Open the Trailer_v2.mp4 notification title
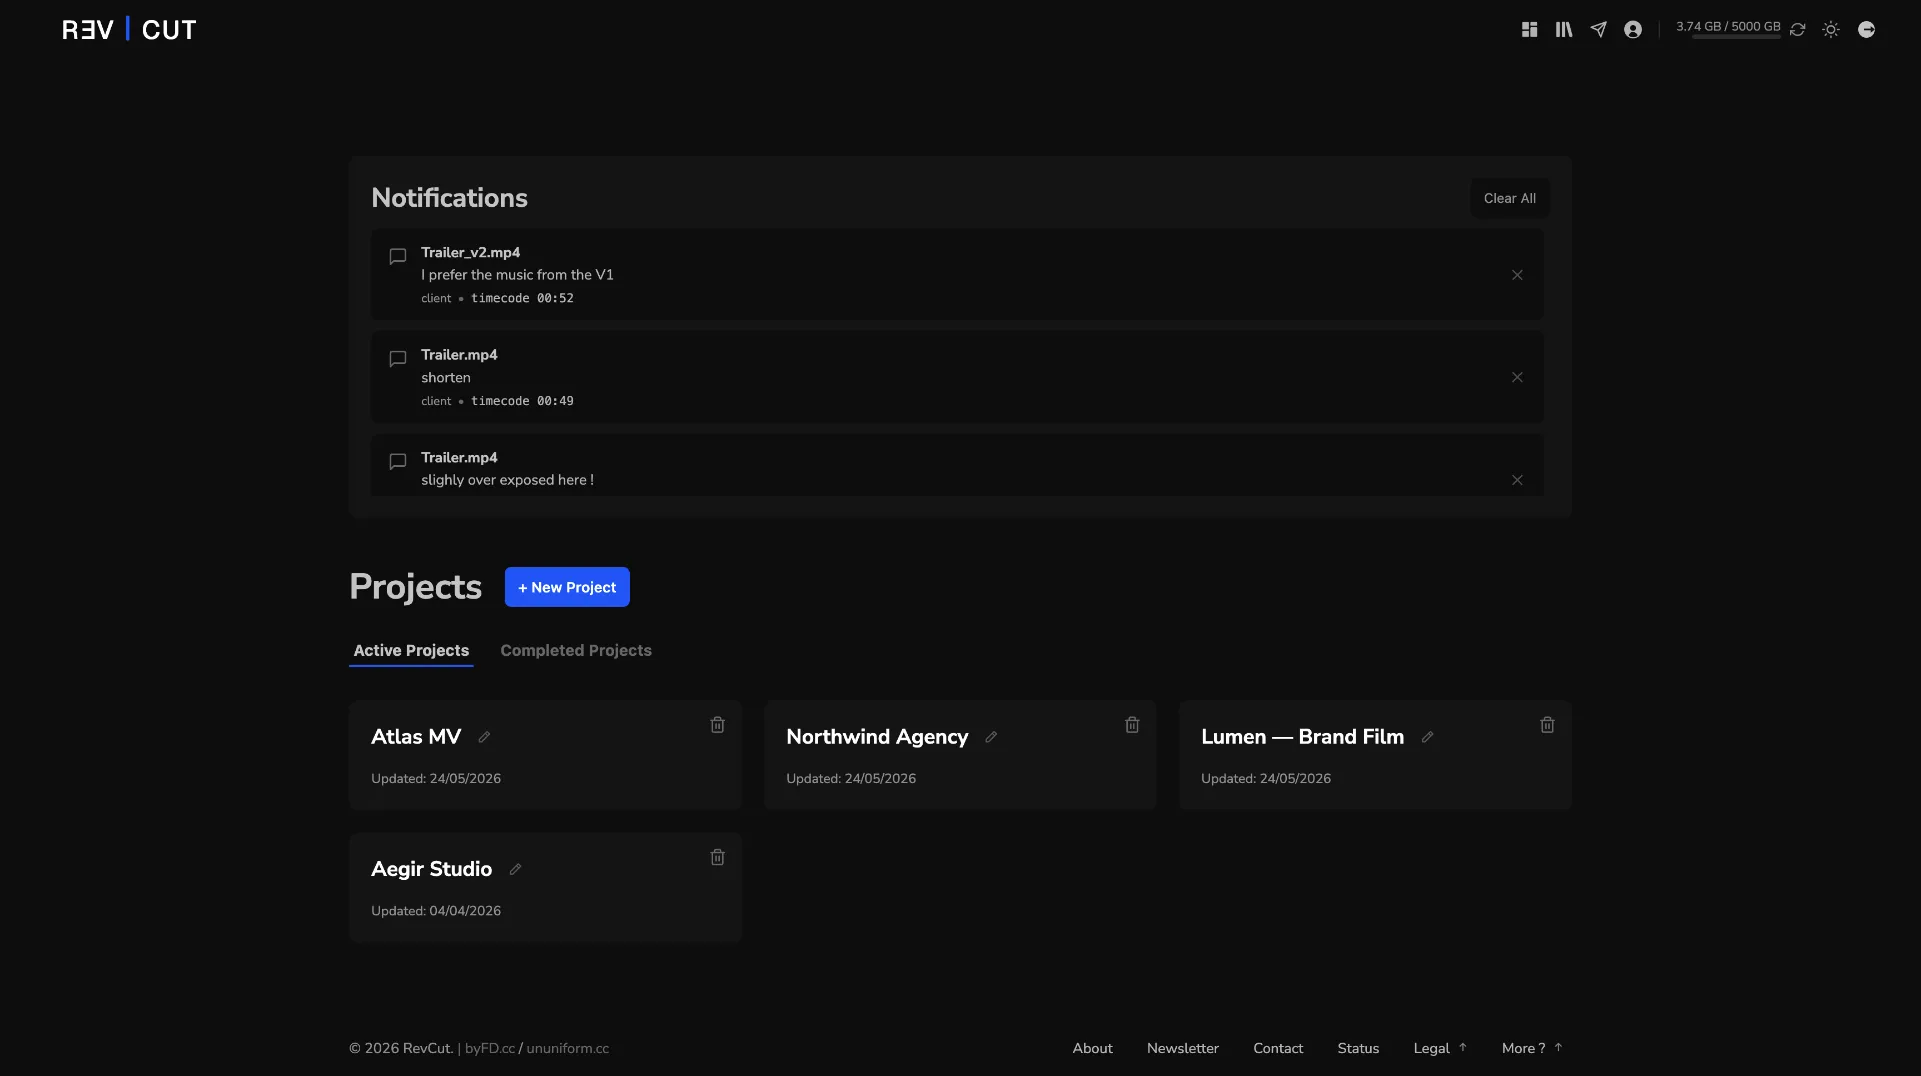 470,252
